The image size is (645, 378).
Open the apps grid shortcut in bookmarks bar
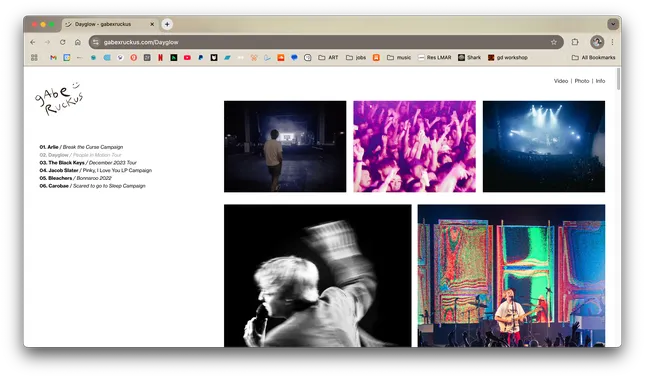point(34,58)
